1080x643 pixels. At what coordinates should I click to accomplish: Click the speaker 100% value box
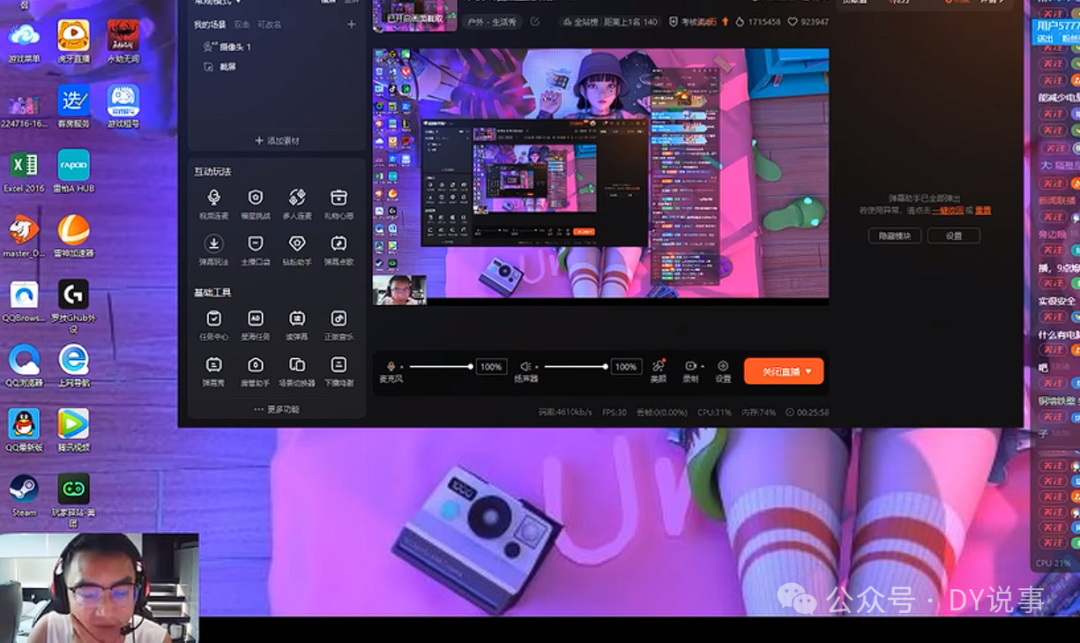(625, 367)
